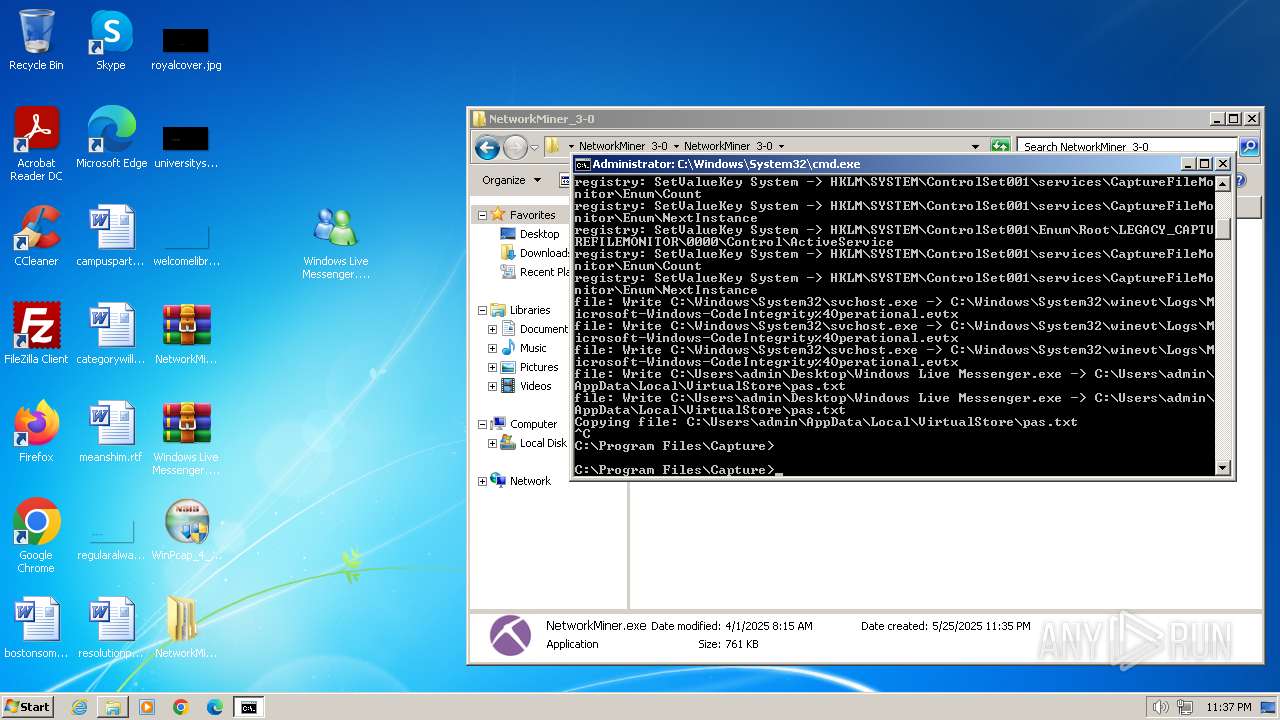Image resolution: width=1280 pixels, height=720 pixels.
Task: Open Internet Explorer from taskbar
Action: (79, 707)
